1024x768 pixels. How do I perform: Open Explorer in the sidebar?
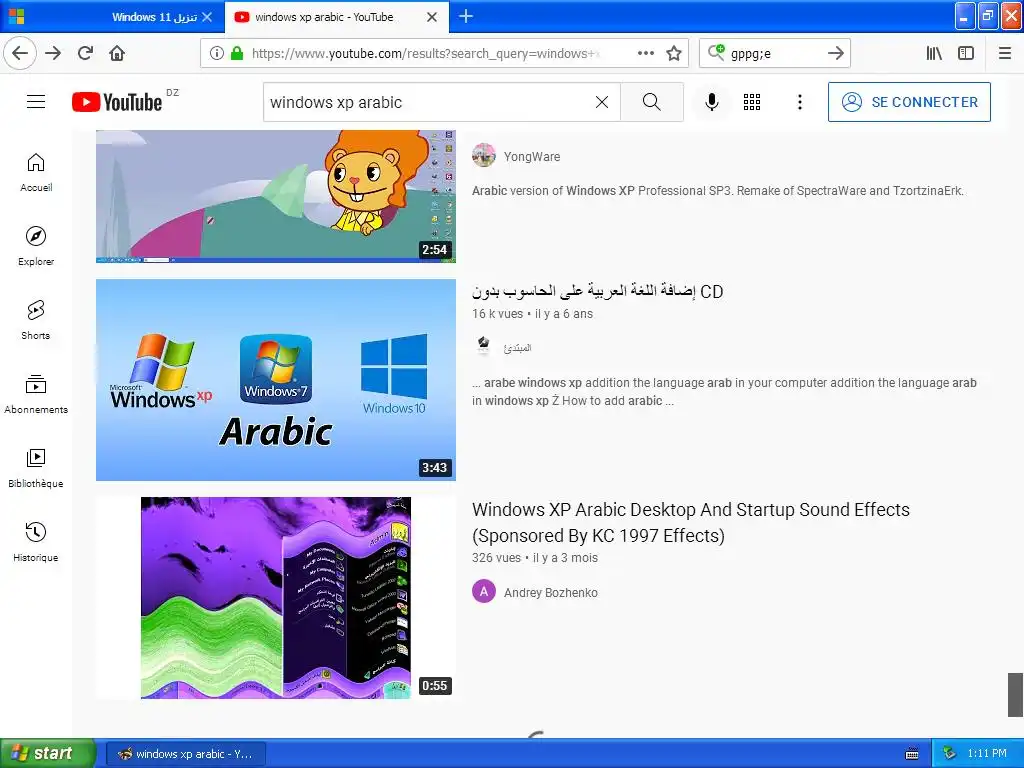click(x=36, y=246)
